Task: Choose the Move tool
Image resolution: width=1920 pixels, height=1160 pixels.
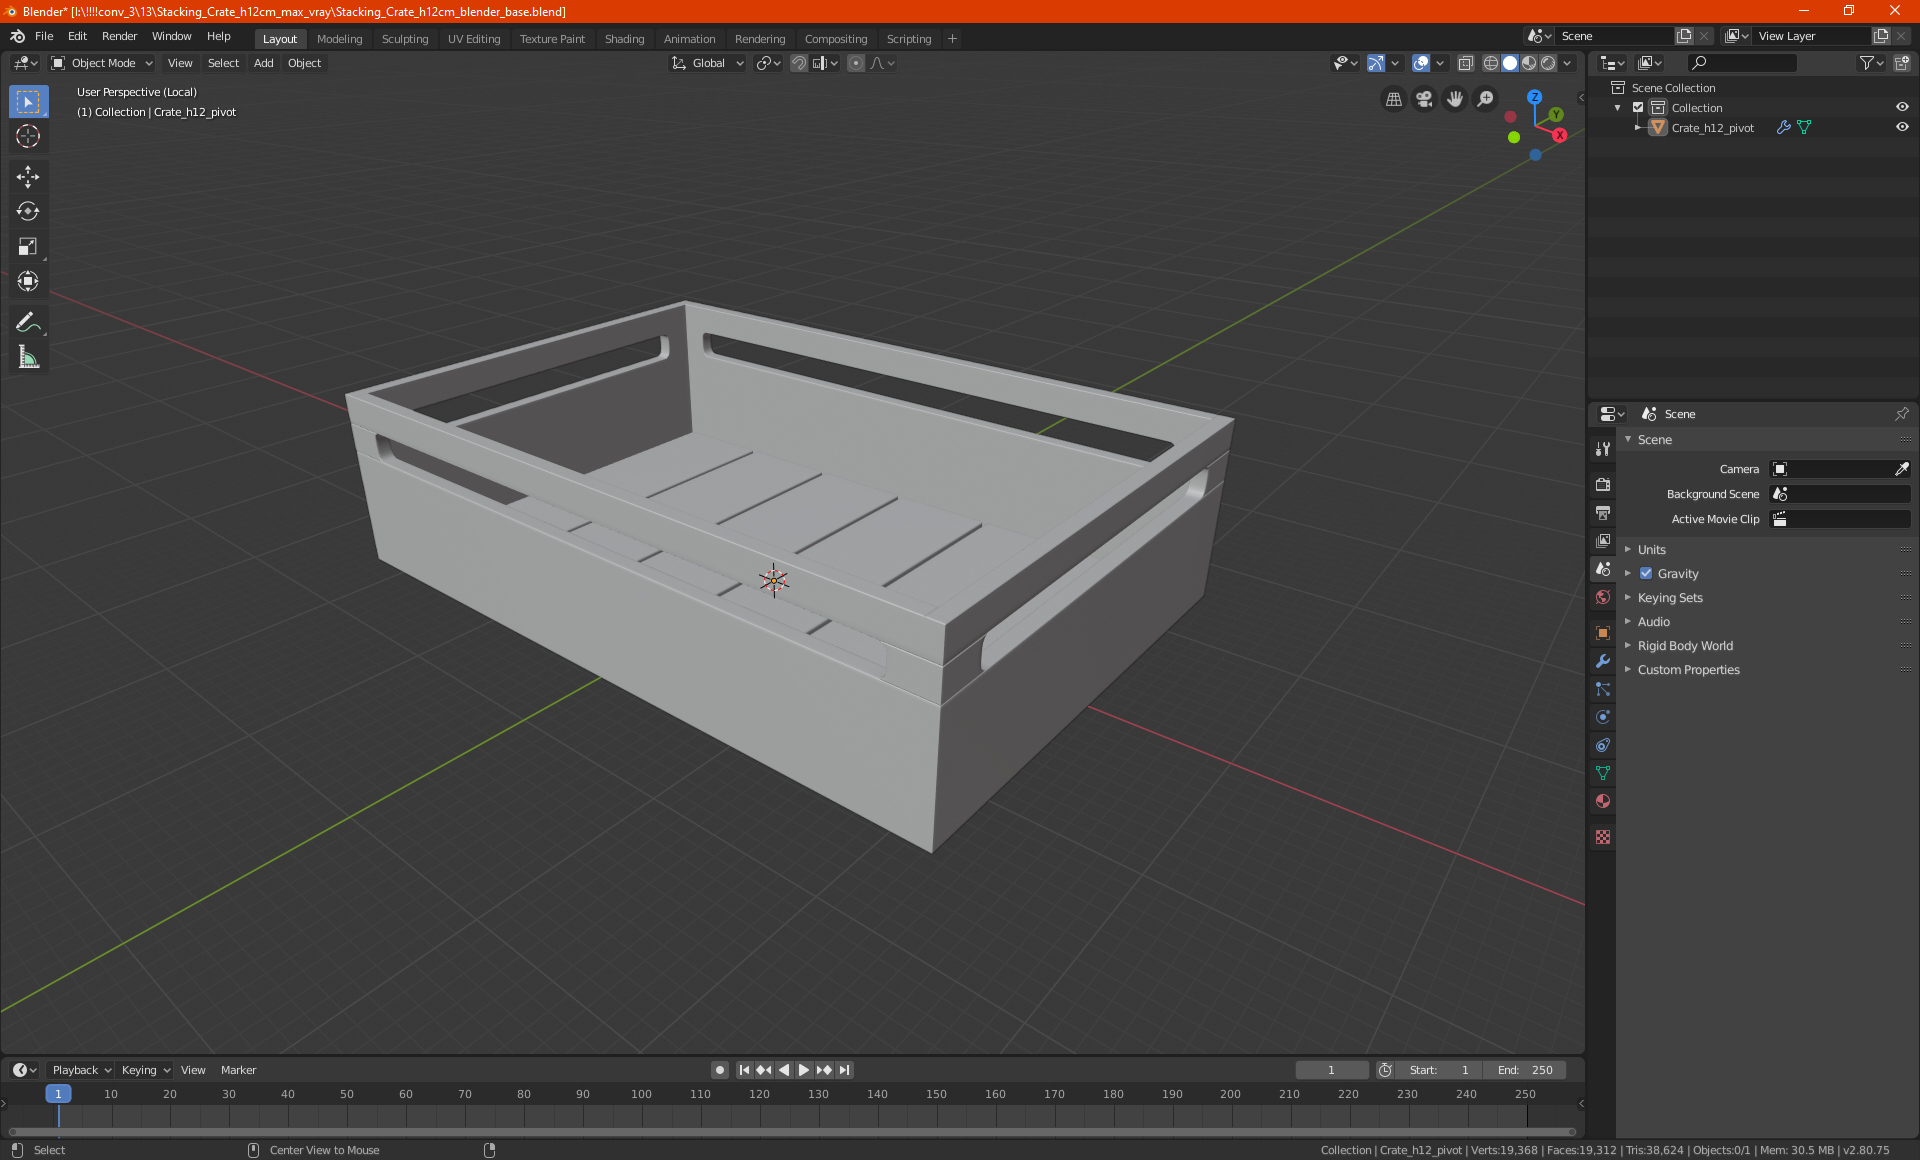Action: [28, 177]
